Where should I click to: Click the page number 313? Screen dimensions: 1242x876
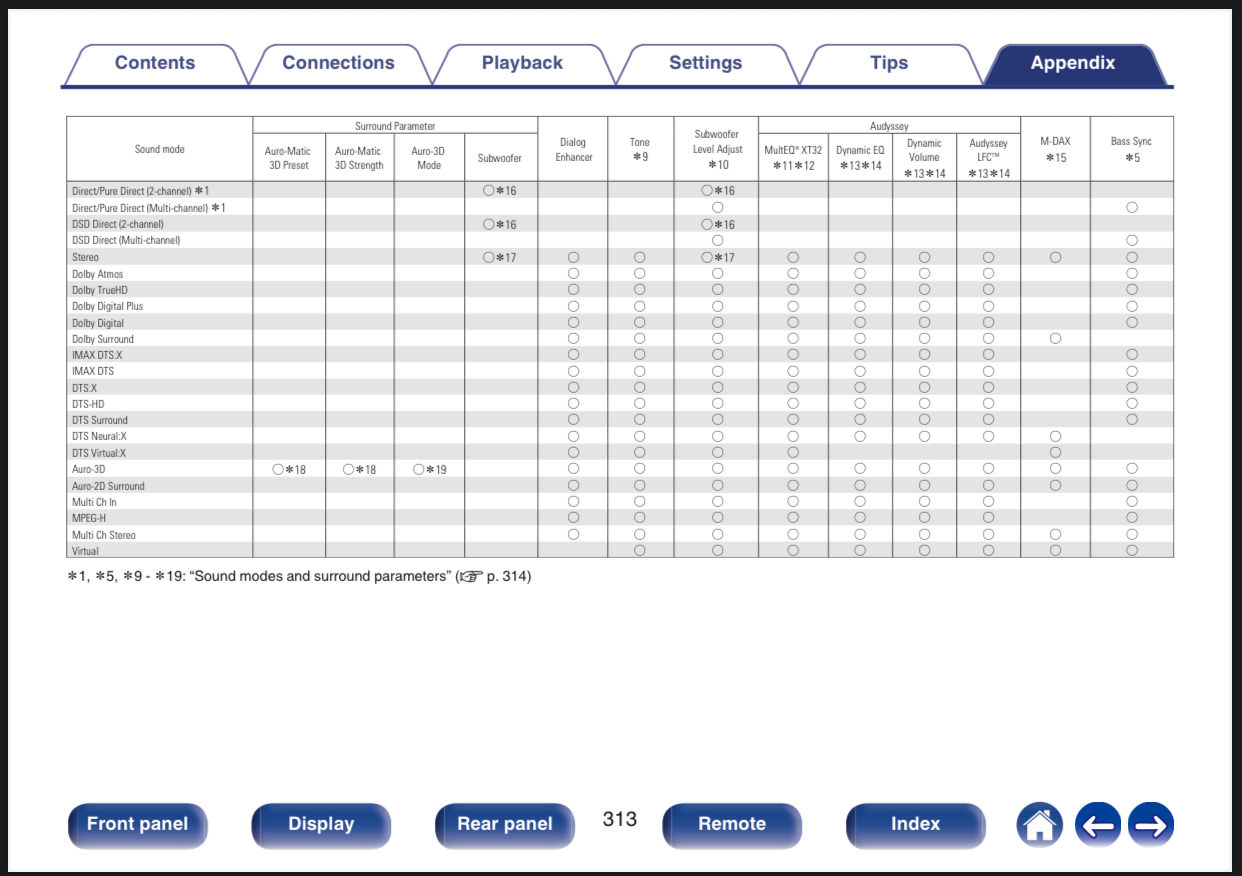click(619, 819)
